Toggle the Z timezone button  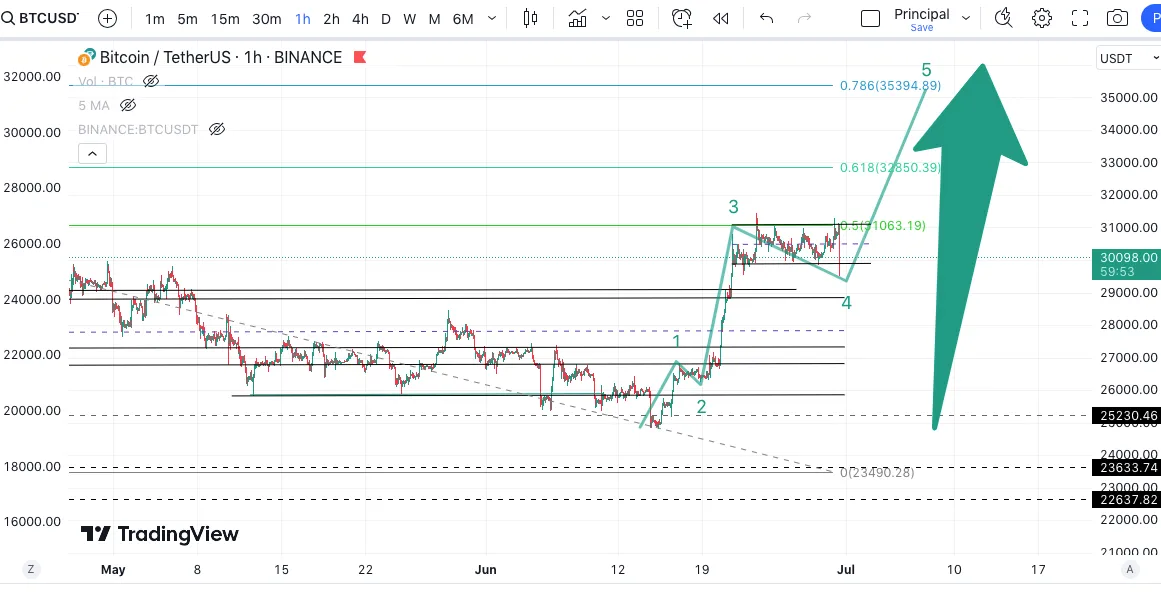(x=31, y=569)
